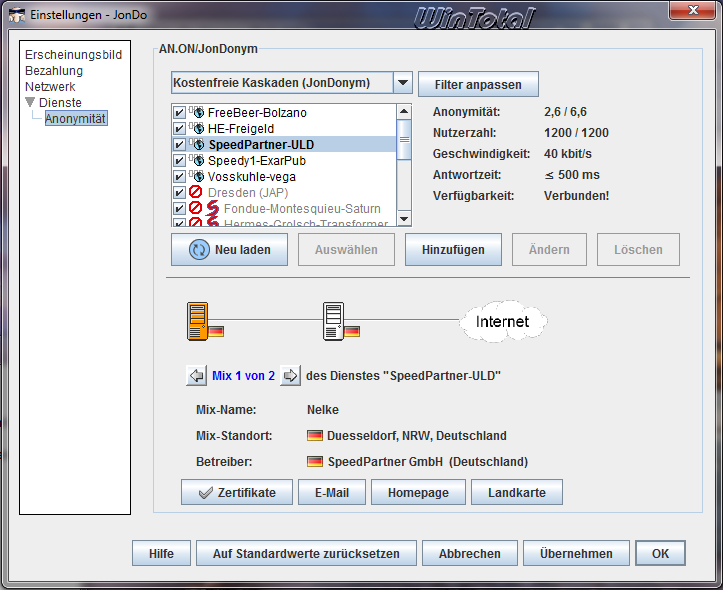Click the red S icon beside Fondue-Montesquieu-Saturn
The width and height of the screenshot is (723, 590).
click(x=212, y=208)
